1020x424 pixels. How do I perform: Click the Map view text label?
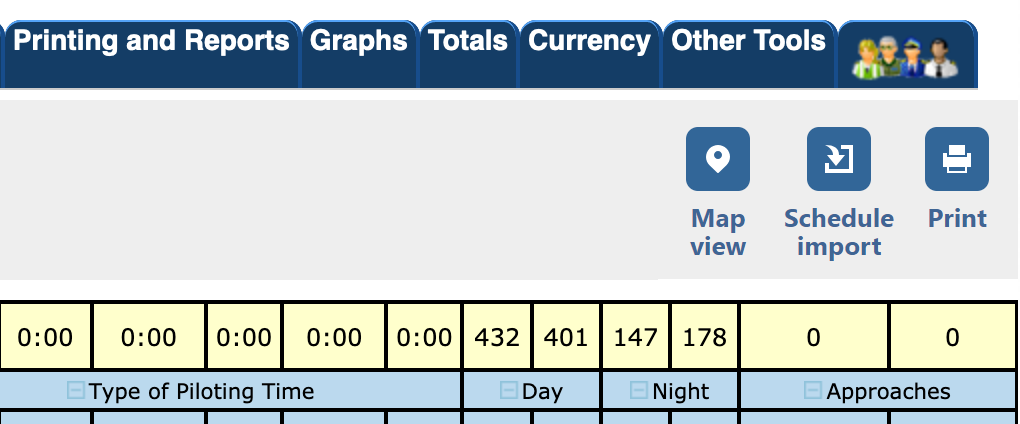pos(718,232)
